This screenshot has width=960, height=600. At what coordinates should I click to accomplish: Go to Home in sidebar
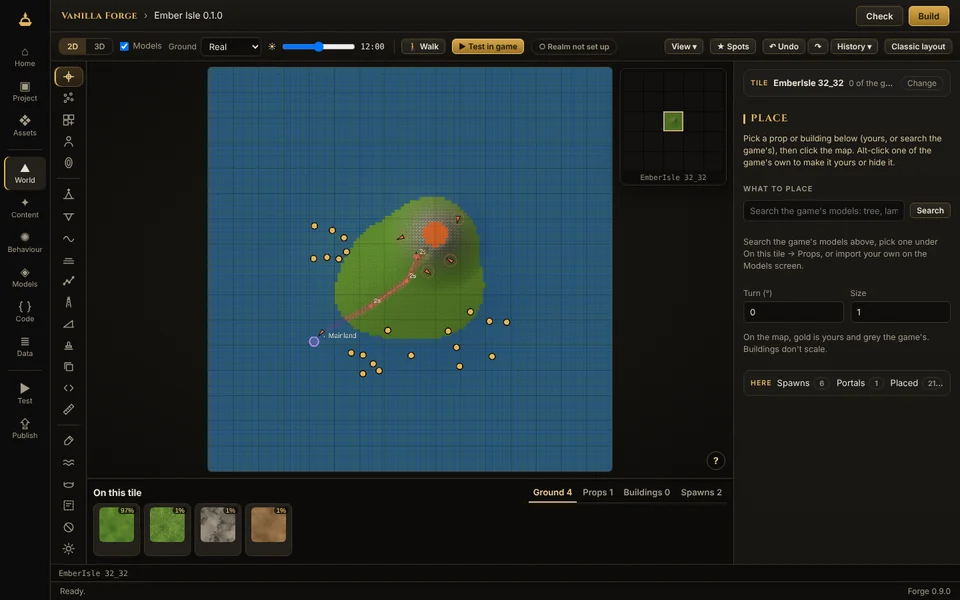(25, 57)
